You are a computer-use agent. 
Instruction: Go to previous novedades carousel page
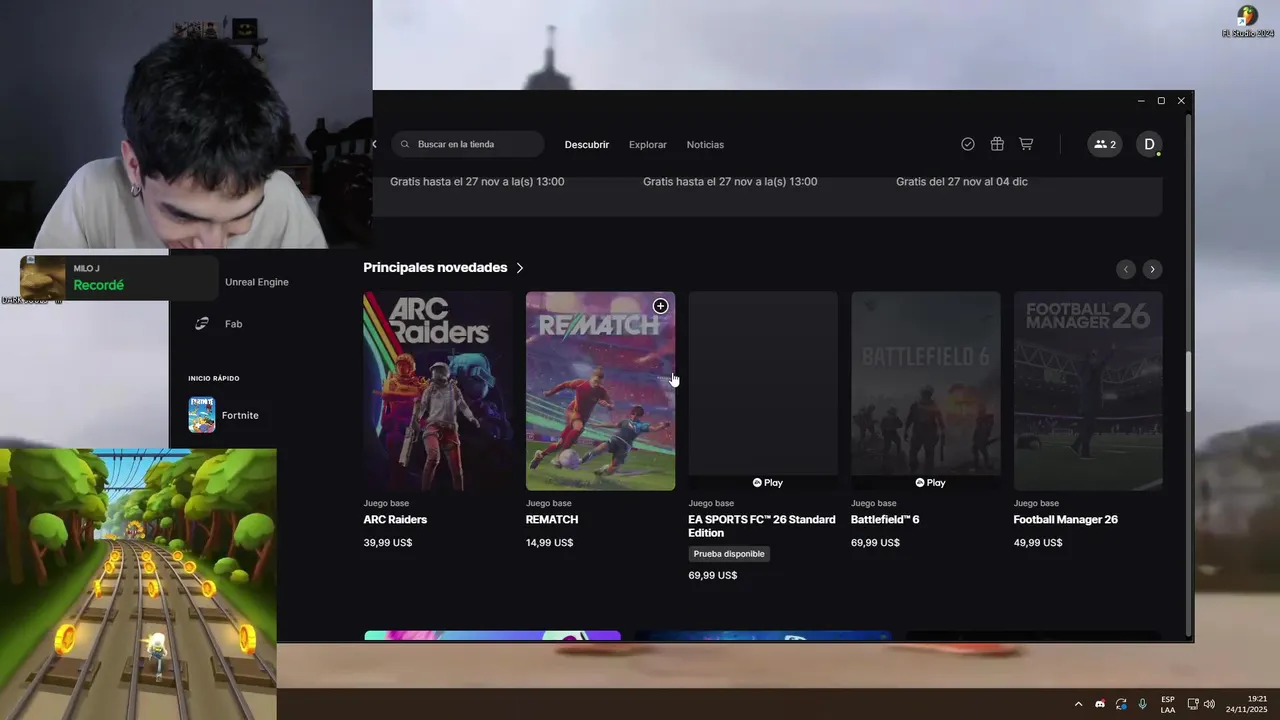pos(1126,269)
